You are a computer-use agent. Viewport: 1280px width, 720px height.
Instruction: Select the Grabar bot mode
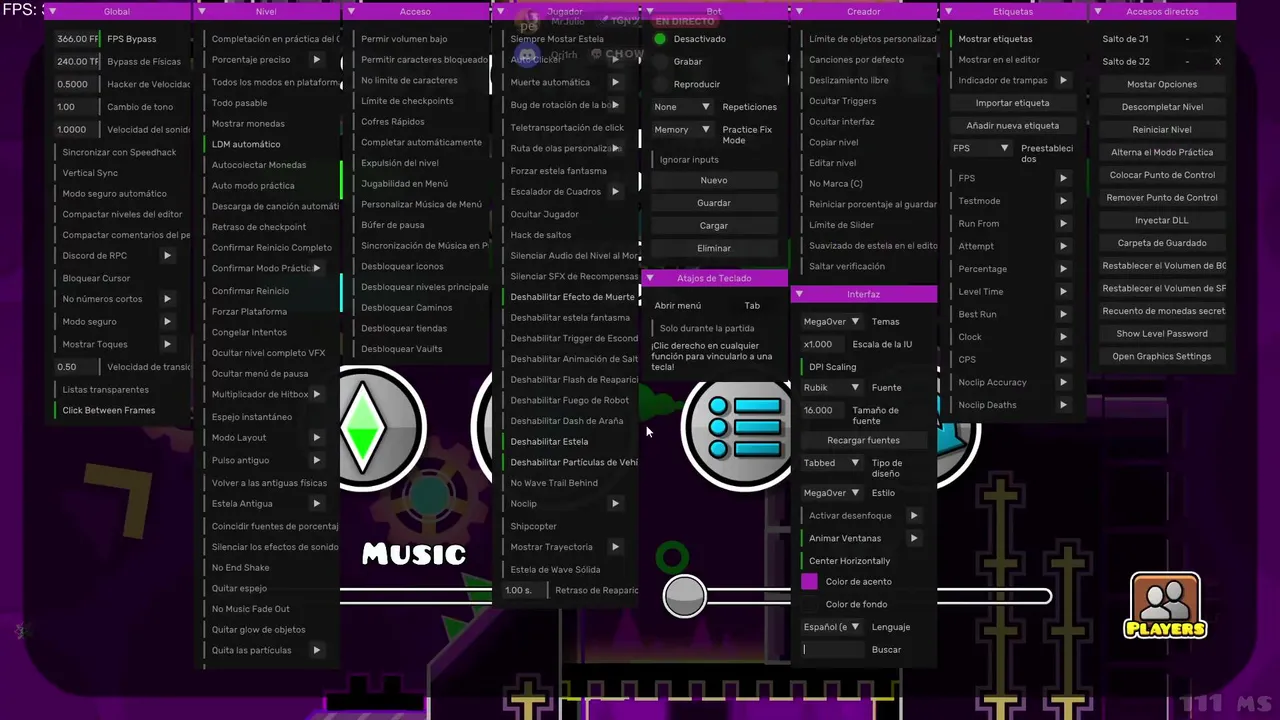[x=660, y=62]
